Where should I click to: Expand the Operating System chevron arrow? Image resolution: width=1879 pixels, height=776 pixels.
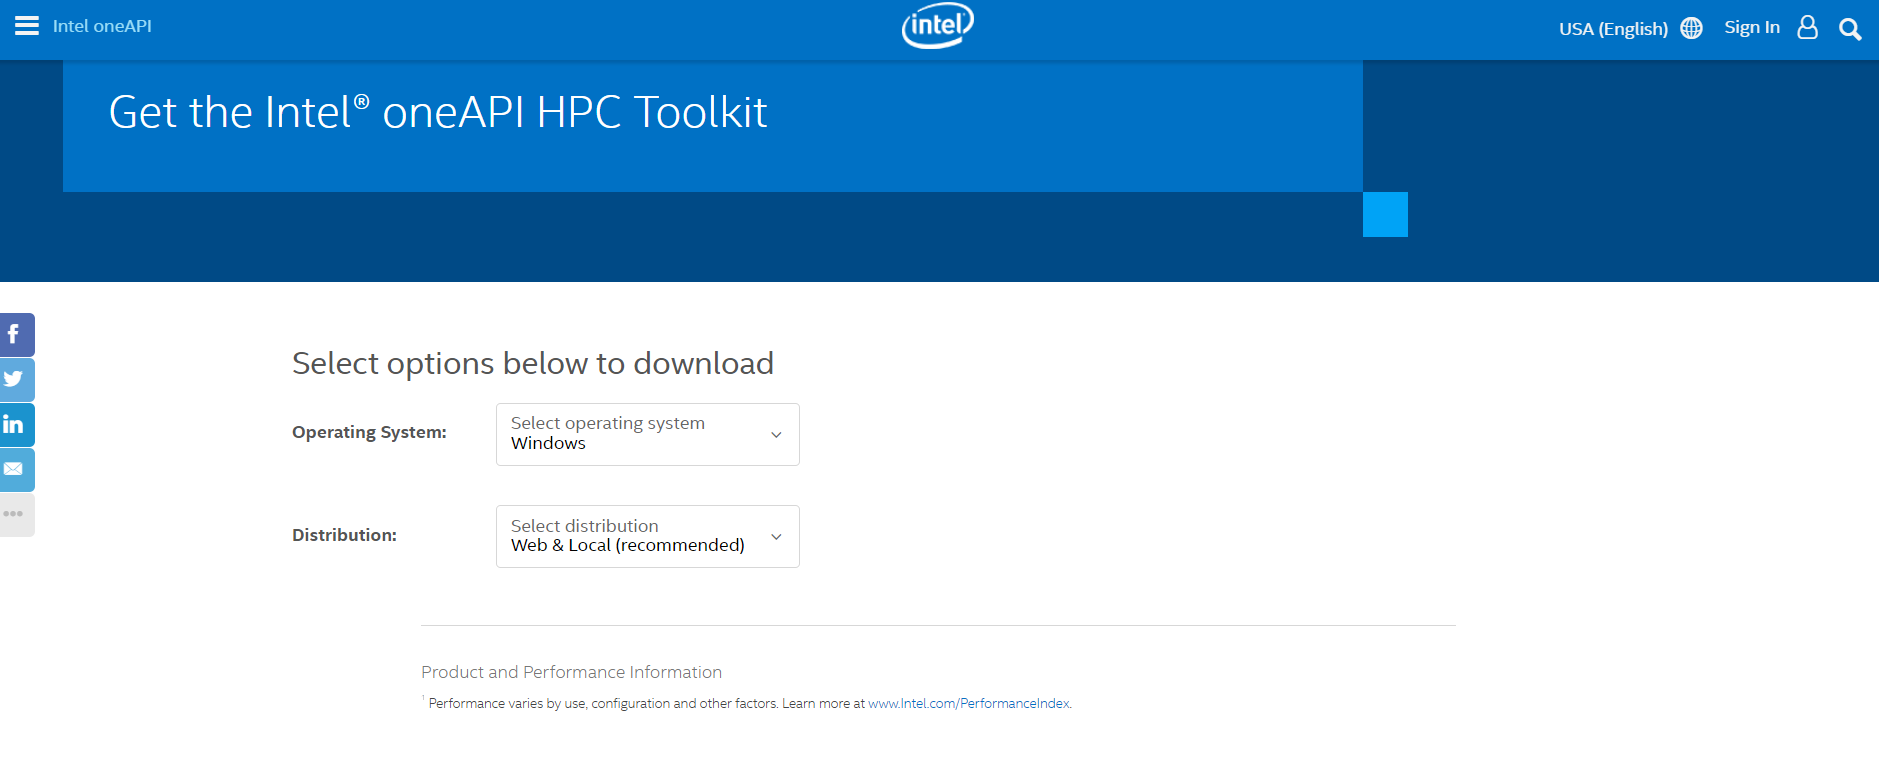pyautogui.click(x=776, y=435)
